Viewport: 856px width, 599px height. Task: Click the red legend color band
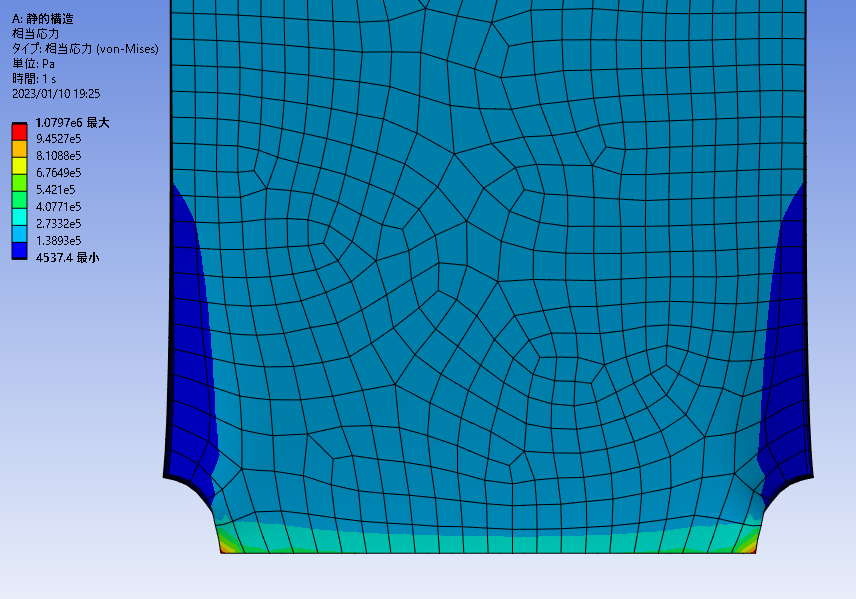click(19, 132)
